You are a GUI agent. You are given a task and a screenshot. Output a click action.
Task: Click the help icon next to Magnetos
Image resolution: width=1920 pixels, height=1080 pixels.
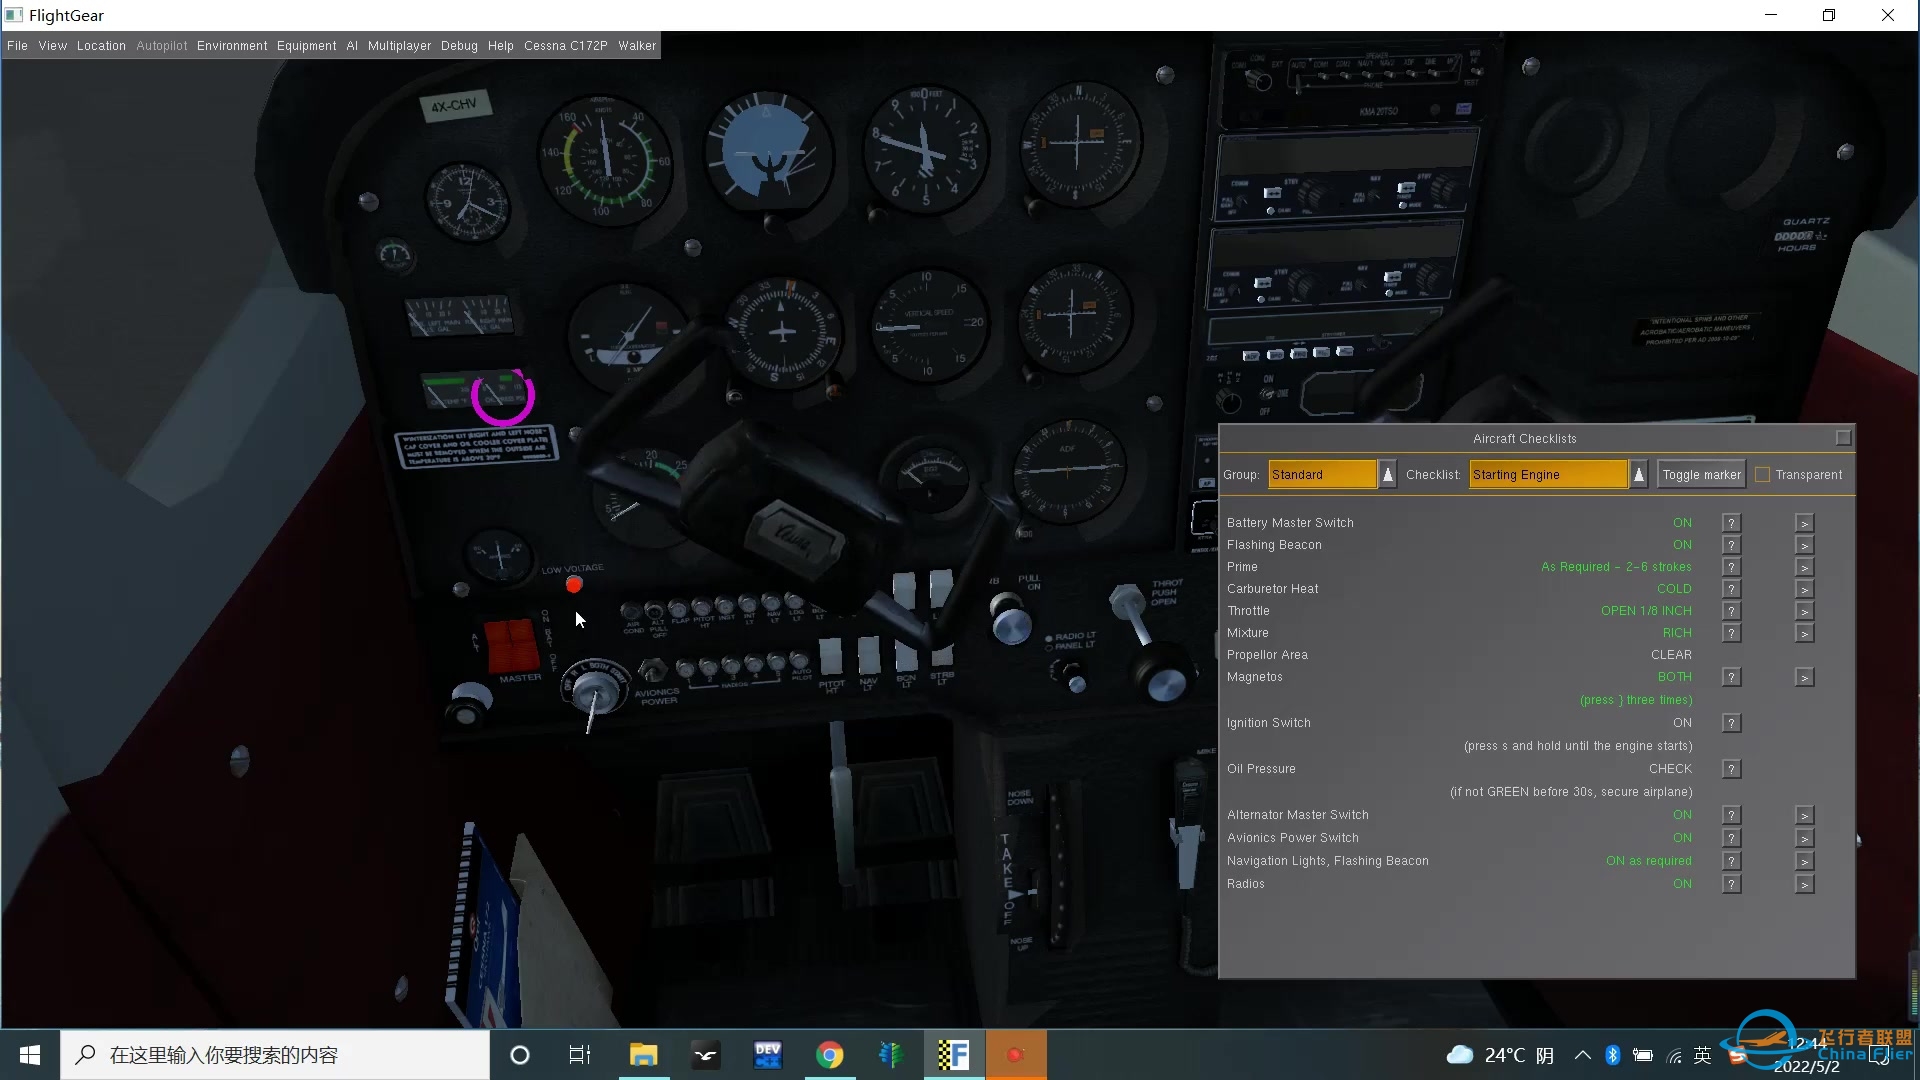pyautogui.click(x=1732, y=677)
